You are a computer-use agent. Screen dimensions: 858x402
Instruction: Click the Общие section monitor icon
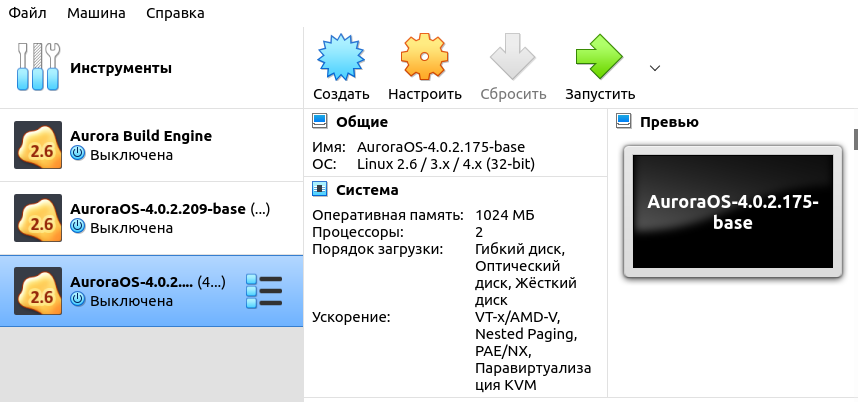point(320,121)
